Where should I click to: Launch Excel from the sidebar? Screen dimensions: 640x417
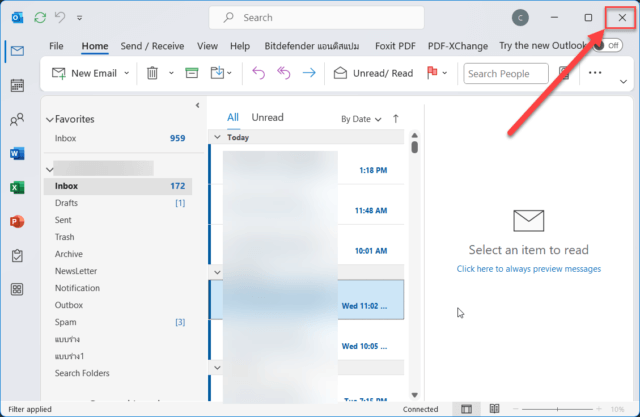[x=17, y=188]
